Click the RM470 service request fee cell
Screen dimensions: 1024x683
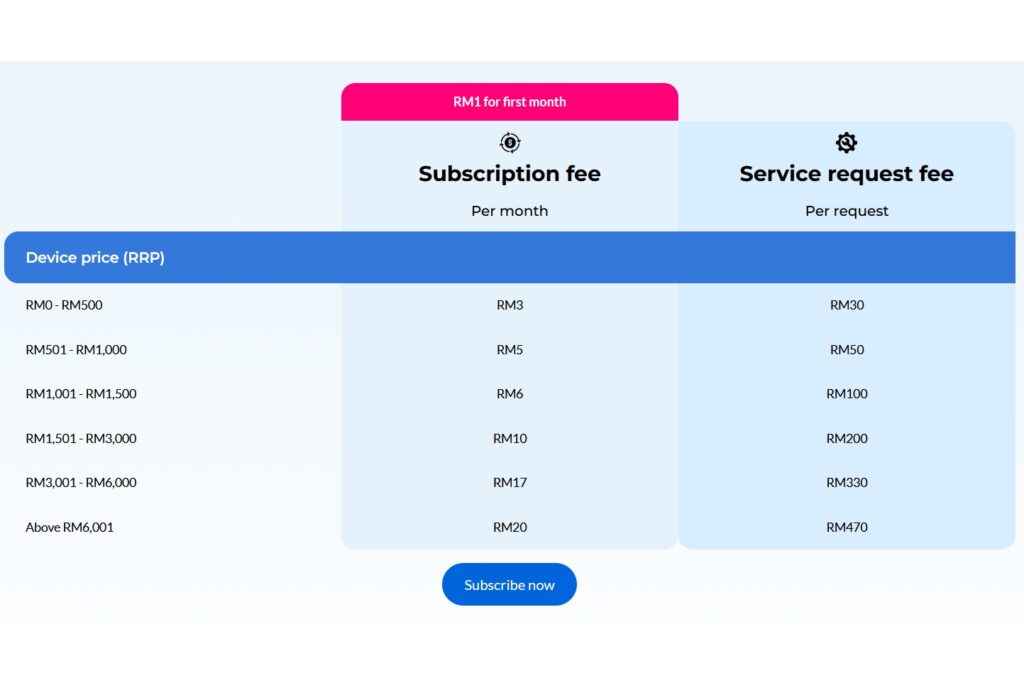(846, 527)
